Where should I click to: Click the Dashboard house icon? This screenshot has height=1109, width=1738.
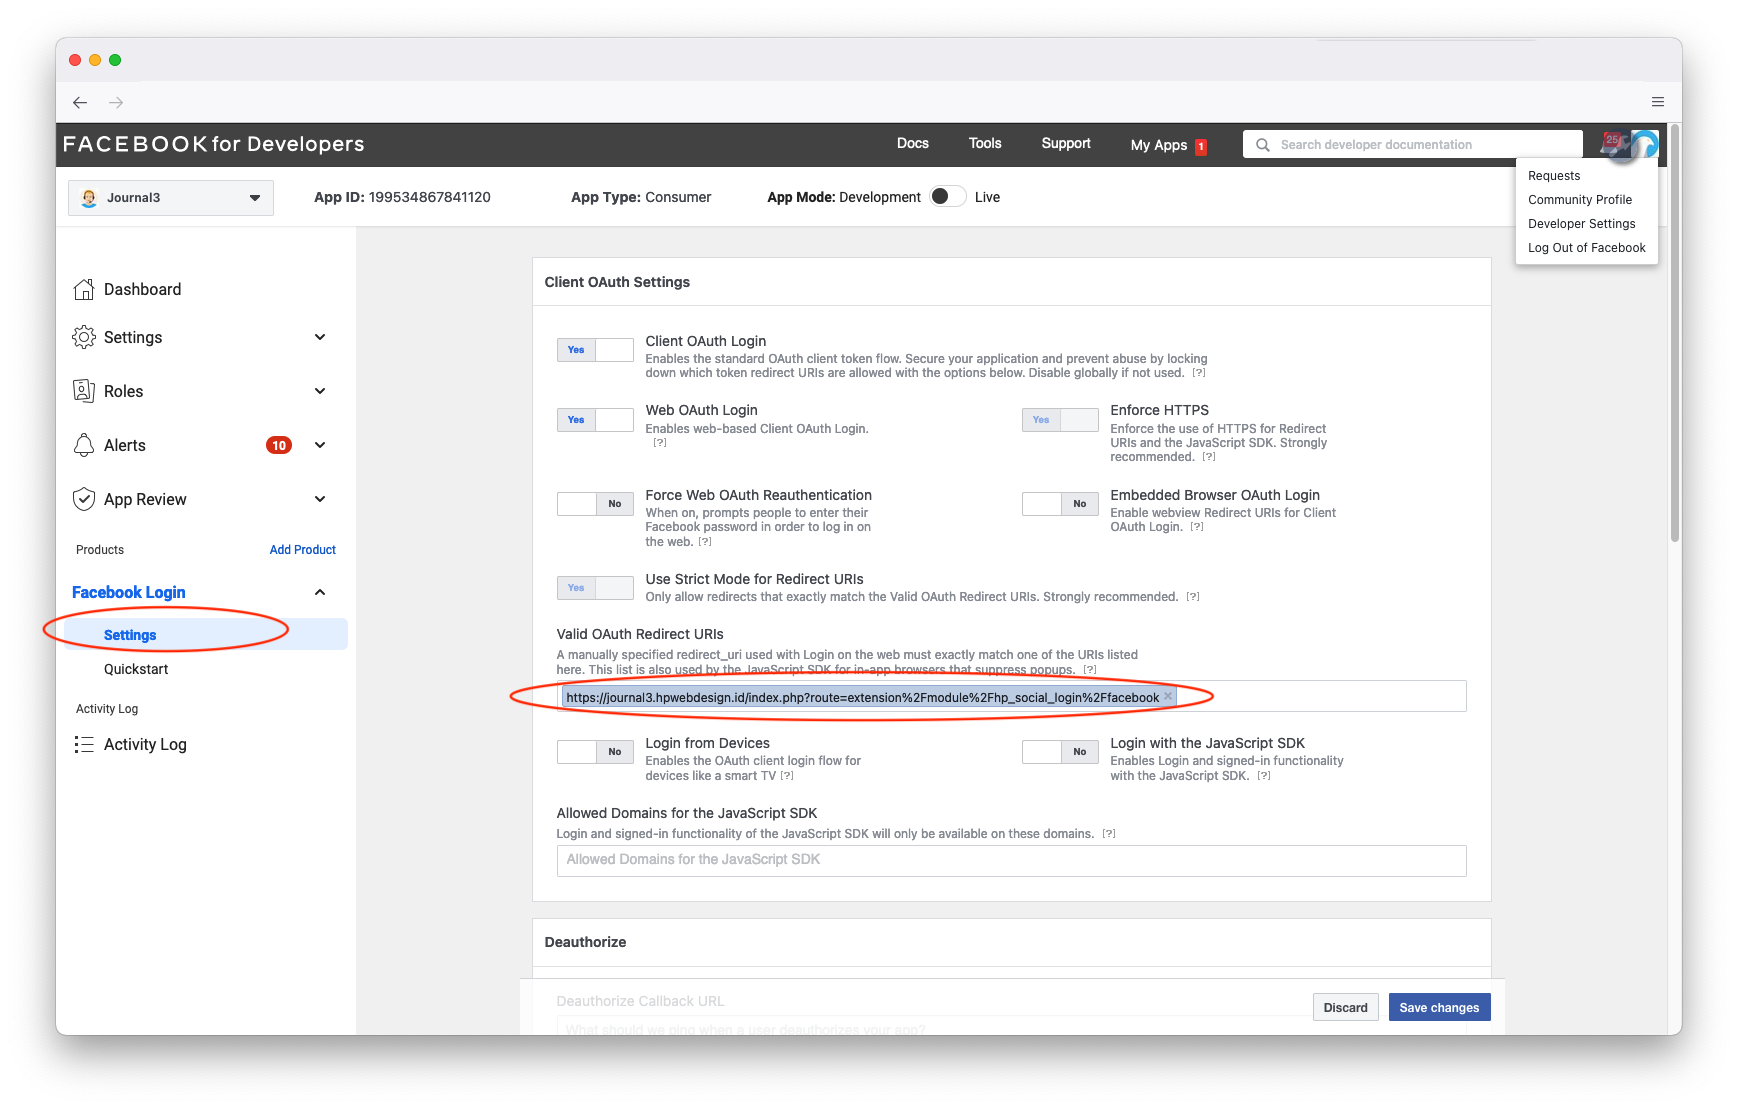pos(84,290)
